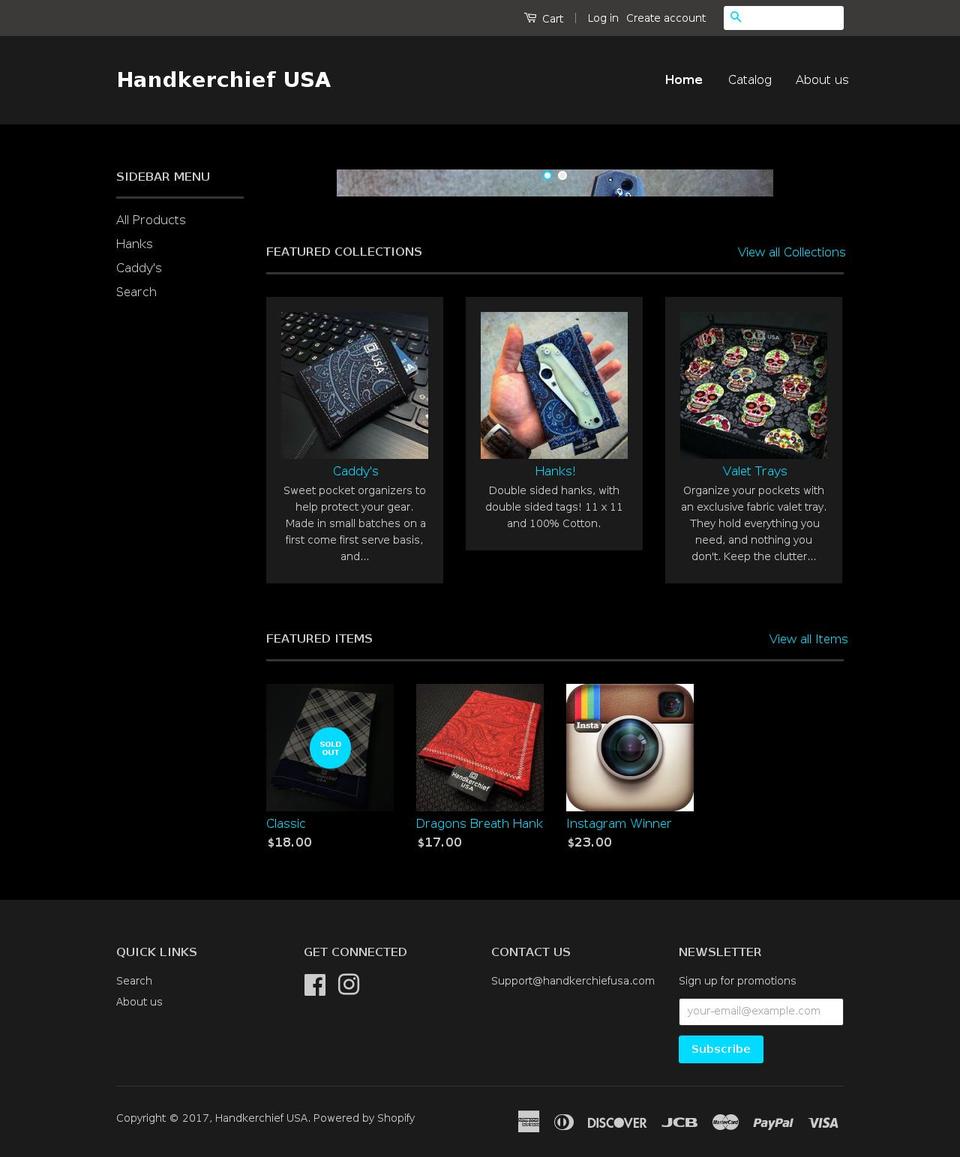Click the Hanks knife-in-hand image

pyautogui.click(x=554, y=385)
